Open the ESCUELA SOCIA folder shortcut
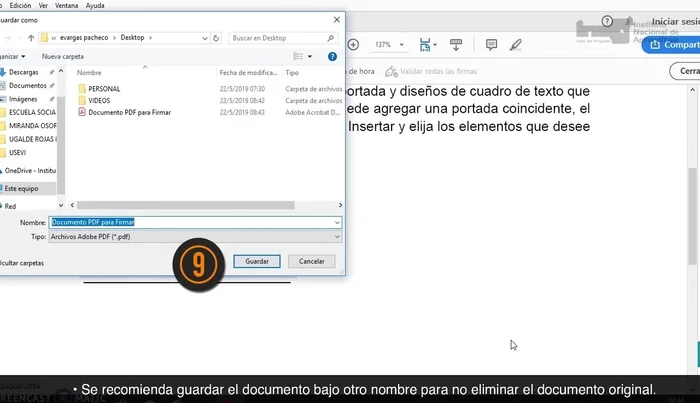The width and height of the screenshot is (700, 403). coord(32,112)
